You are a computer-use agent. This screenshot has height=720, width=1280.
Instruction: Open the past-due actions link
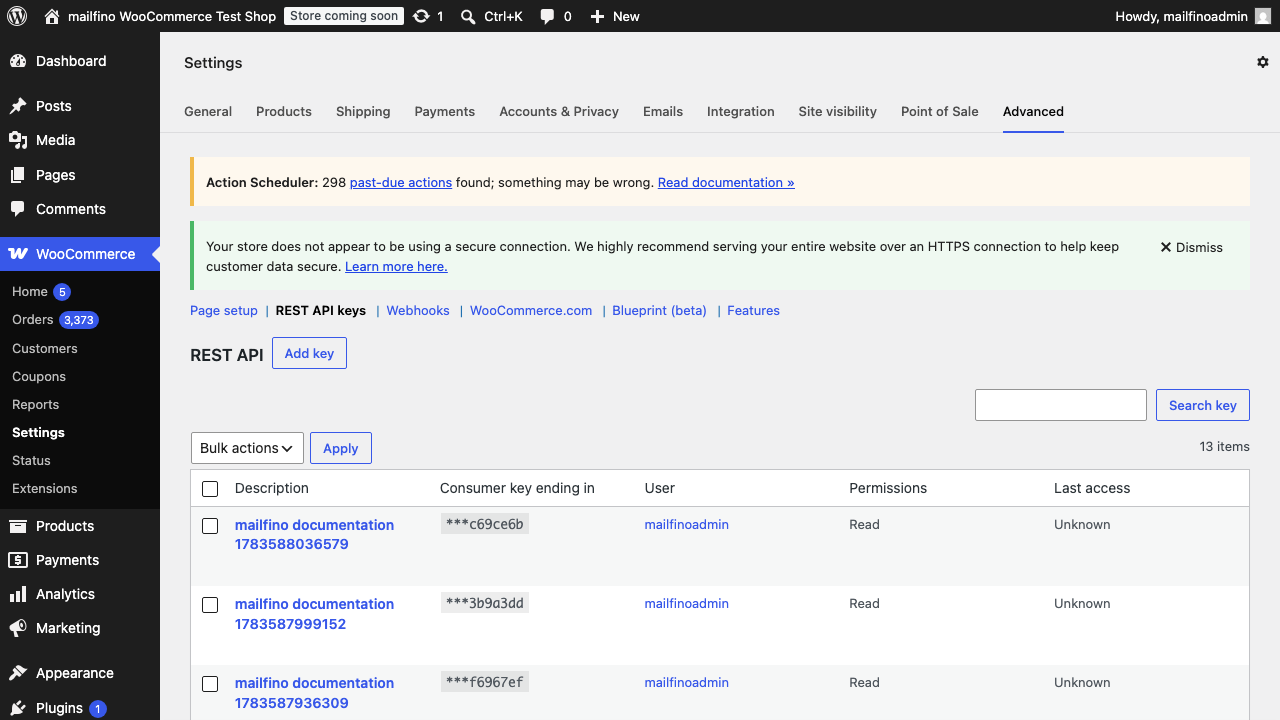point(401,182)
